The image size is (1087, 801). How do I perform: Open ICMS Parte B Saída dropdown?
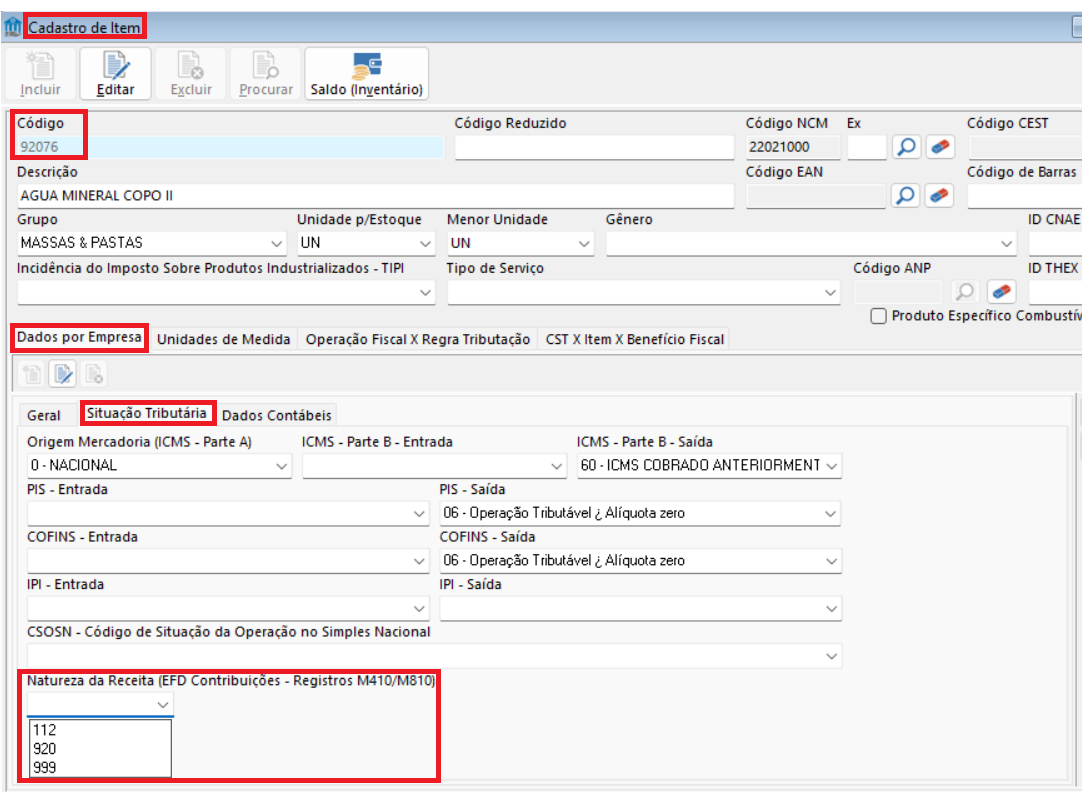pyautogui.click(x=832, y=466)
